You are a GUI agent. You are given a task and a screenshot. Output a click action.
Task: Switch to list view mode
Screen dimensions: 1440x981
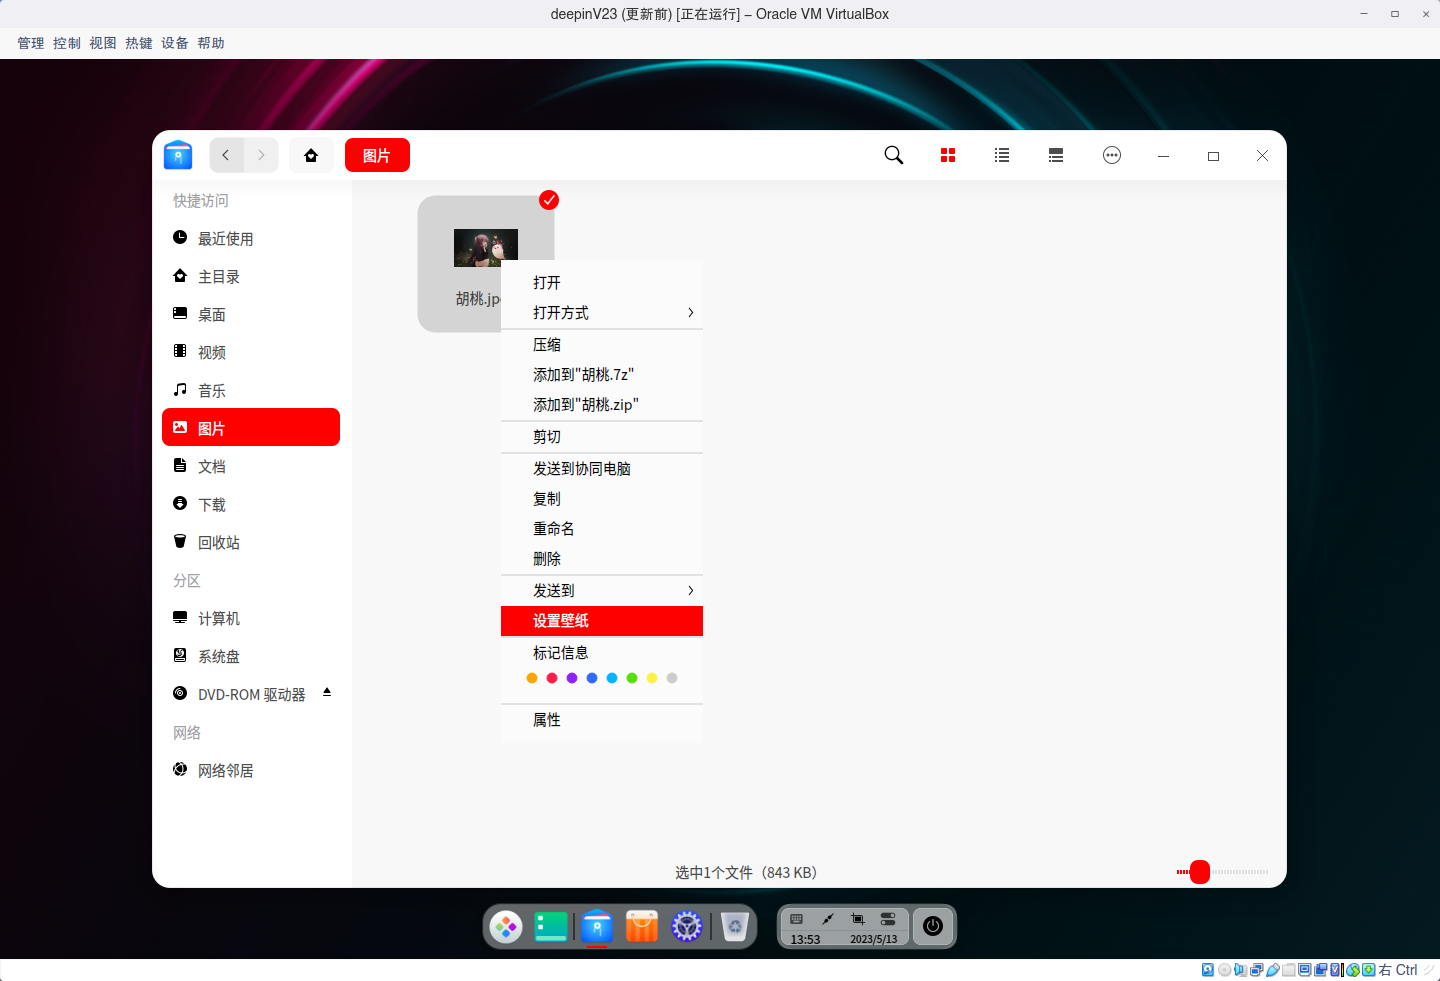[1001, 155]
